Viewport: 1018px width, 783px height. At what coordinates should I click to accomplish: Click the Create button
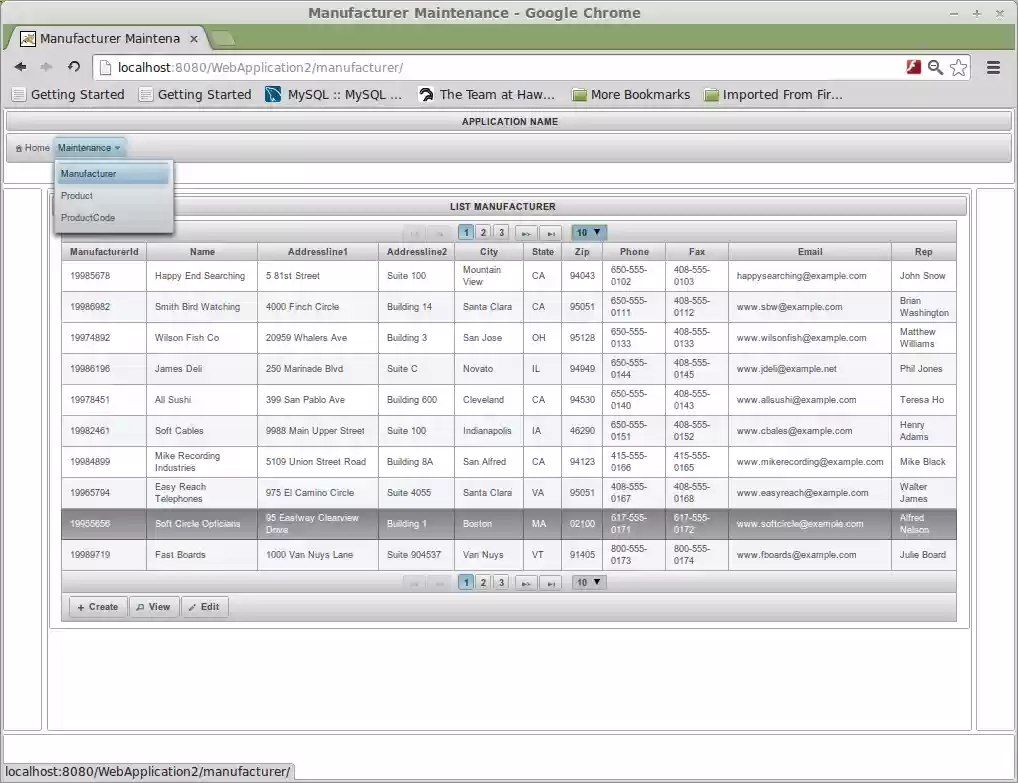97,607
